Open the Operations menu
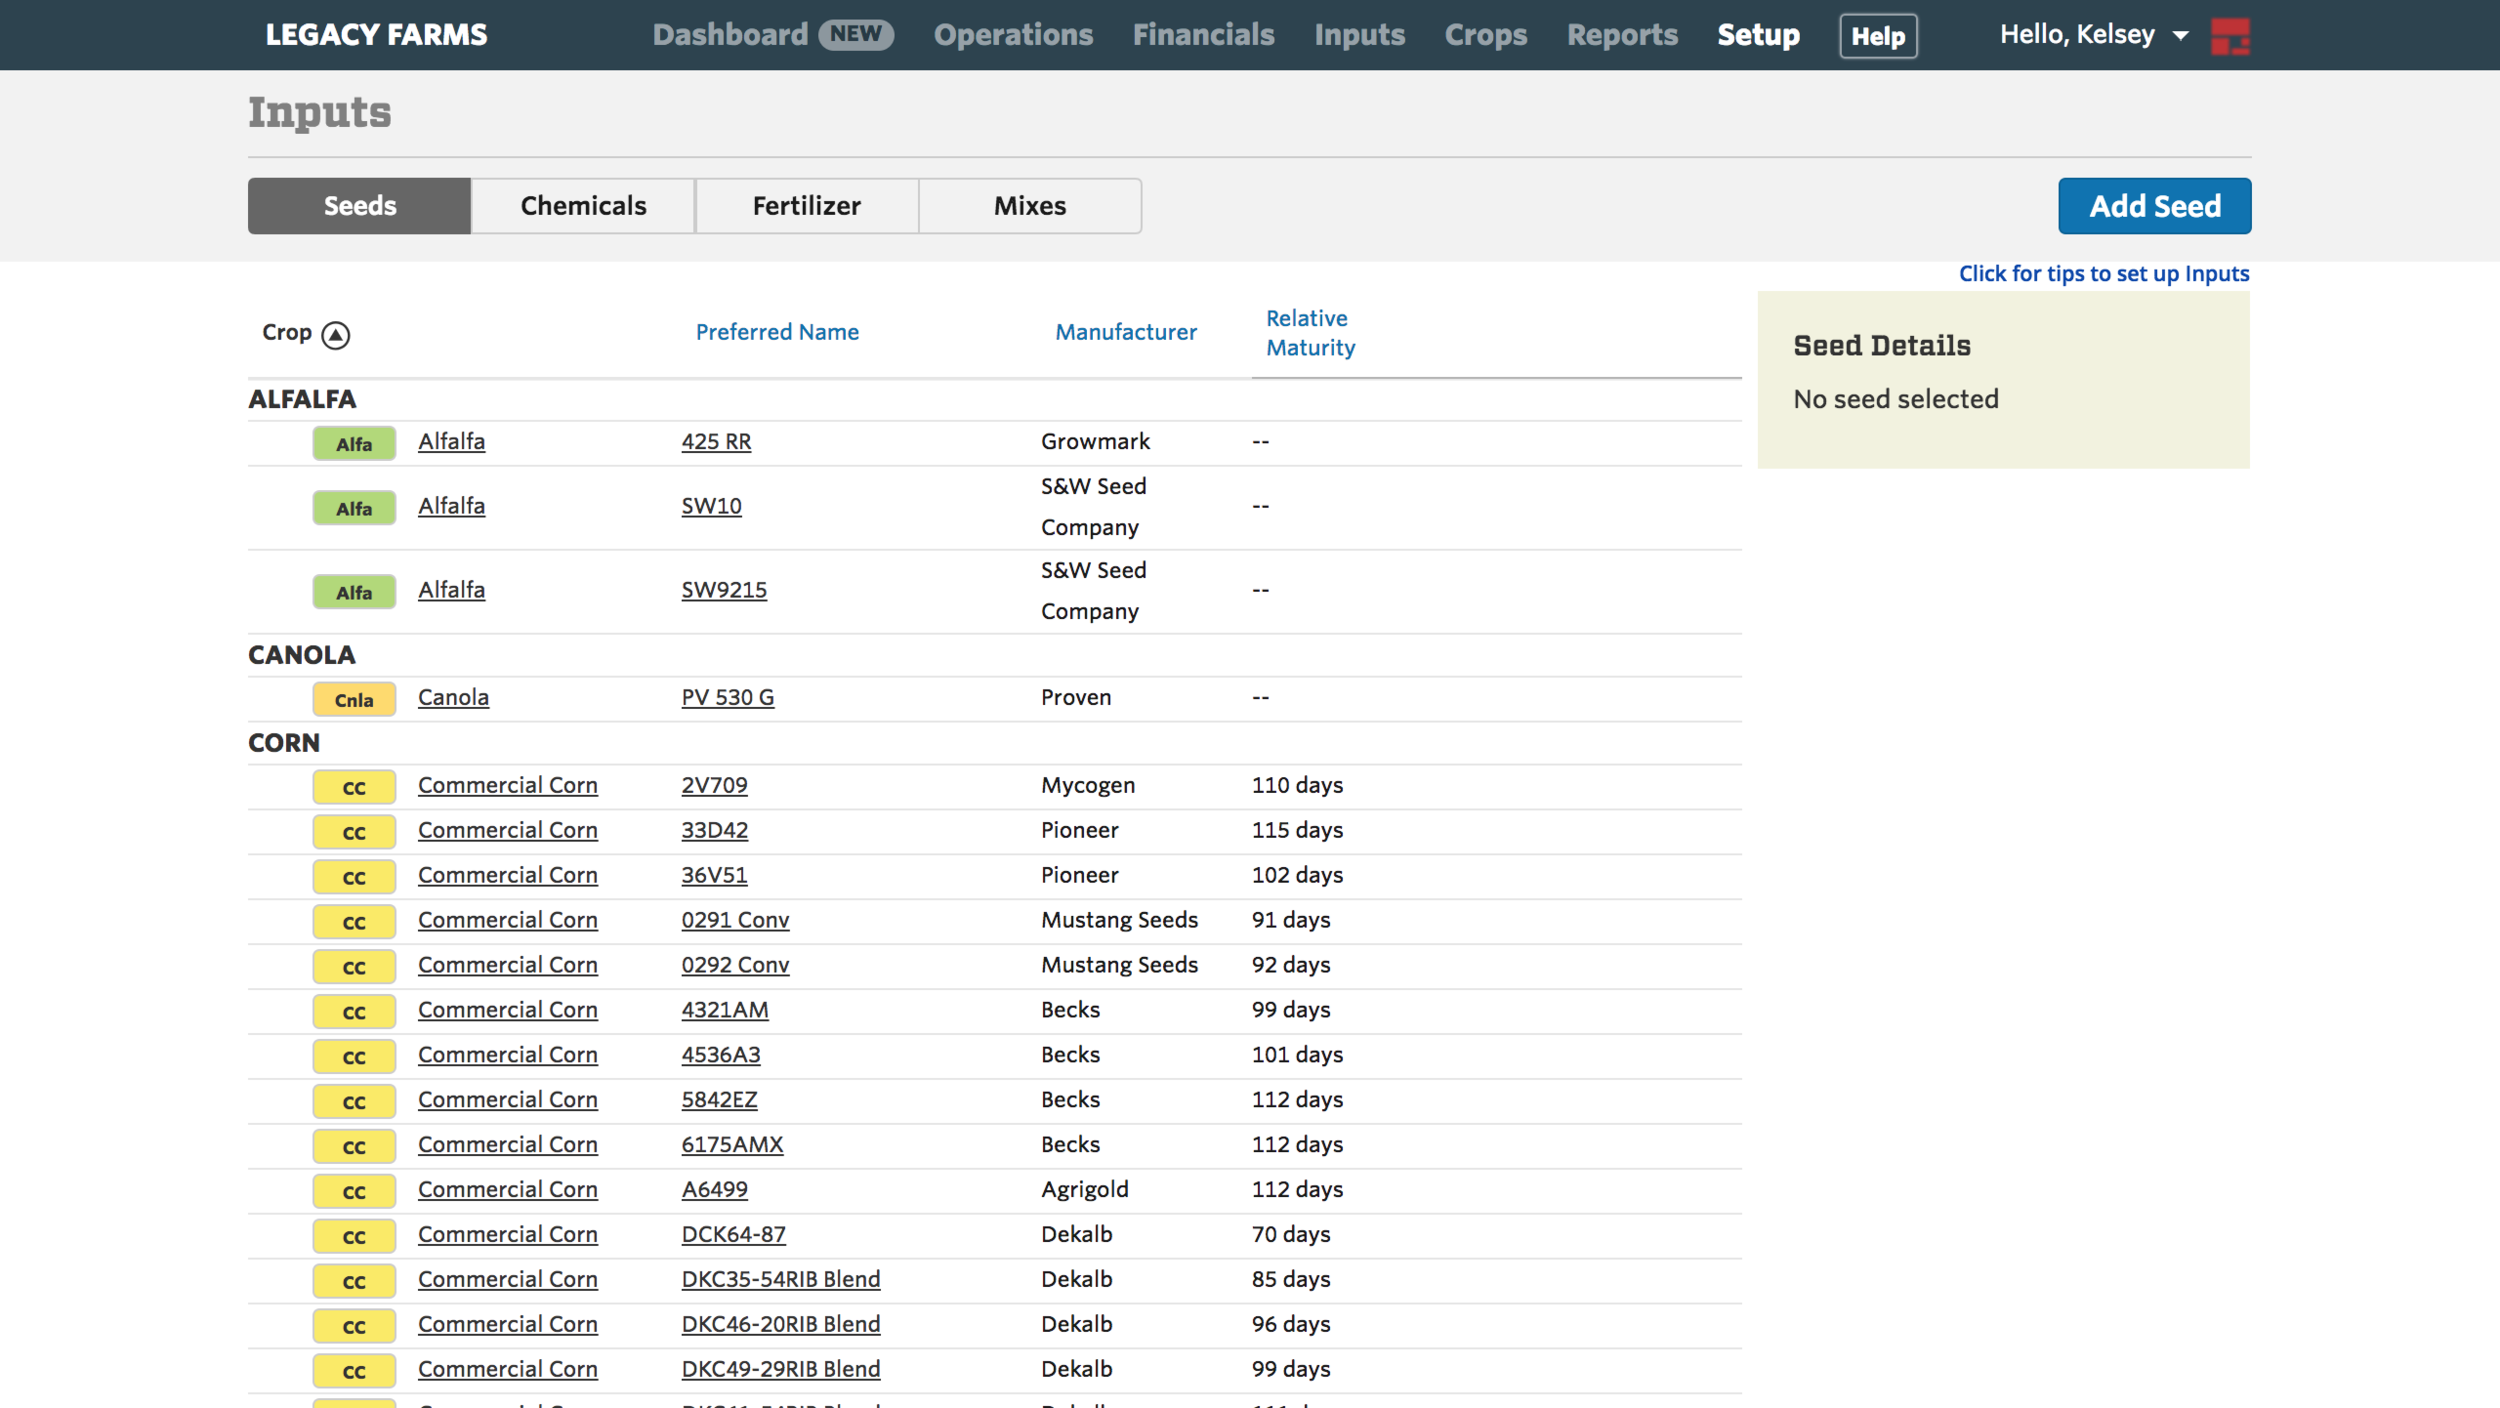The width and height of the screenshot is (2500, 1408). click(x=1013, y=35)
